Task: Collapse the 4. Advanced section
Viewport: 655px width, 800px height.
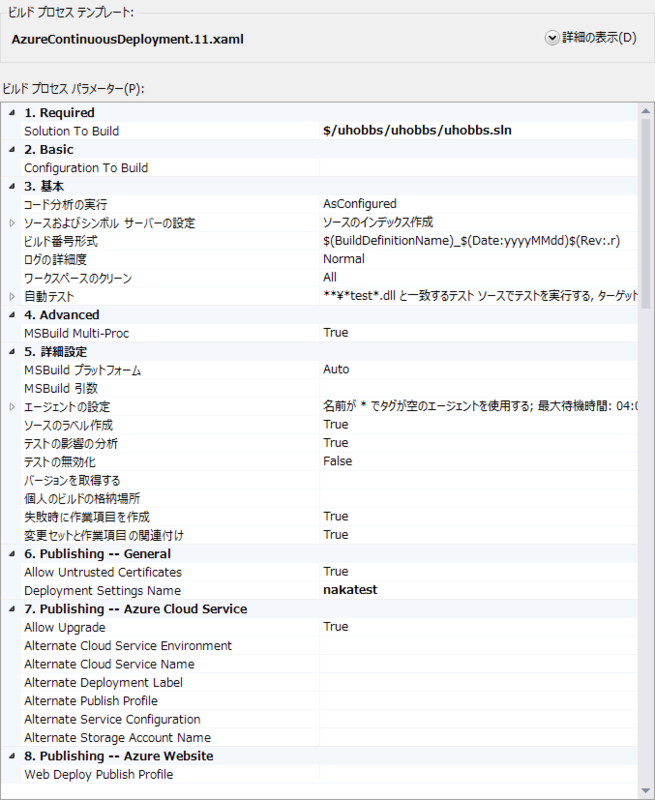Action: (x=12, y=315)
